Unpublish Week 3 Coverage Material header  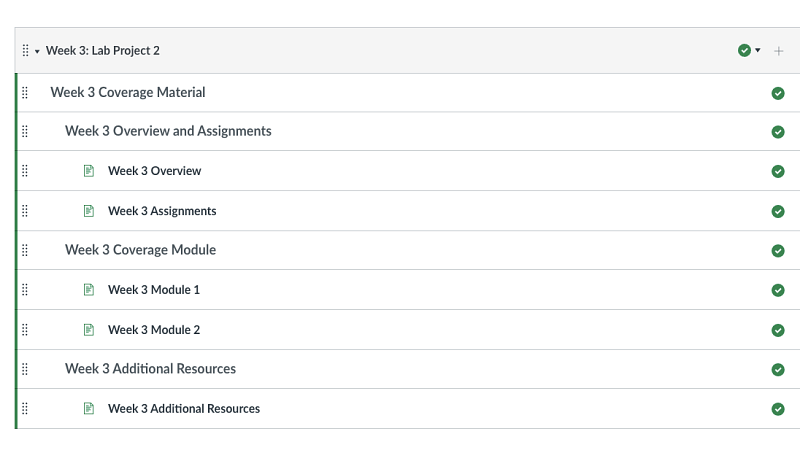pyautogui.click(x=778, y=93)
